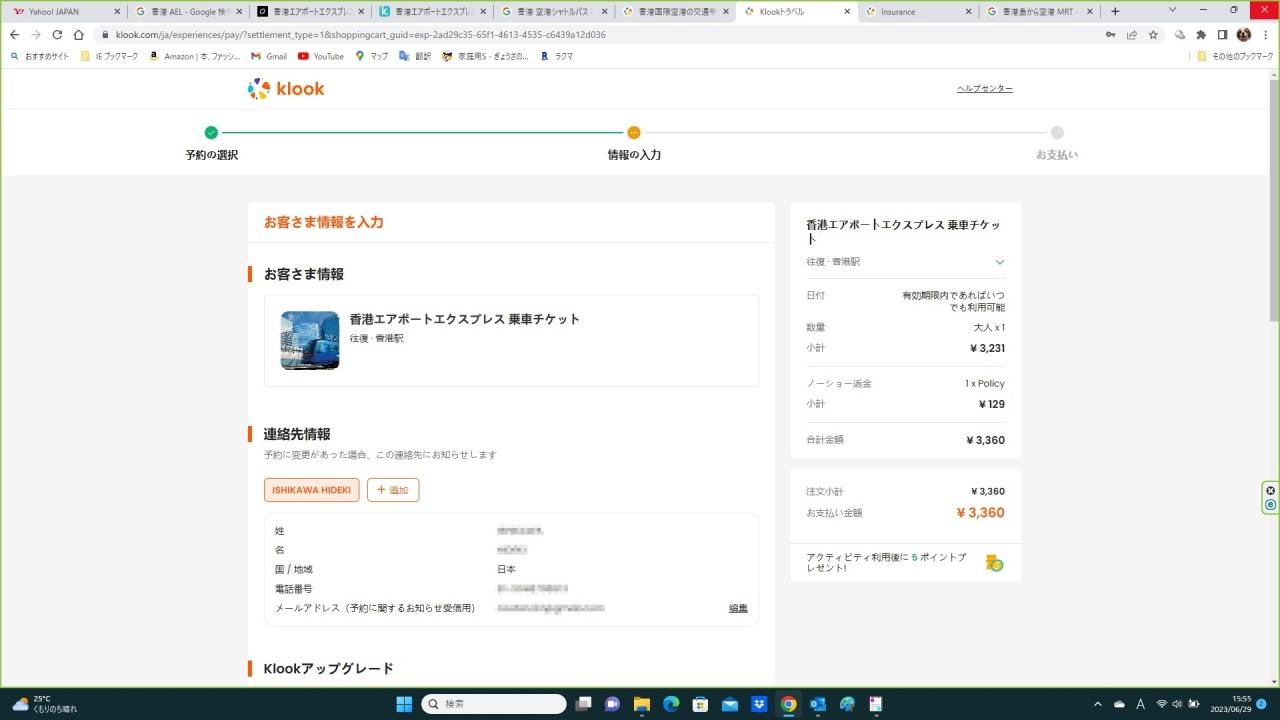Click the Airport Express ticket thumbnail
The height and width of the screenshot is (720, 1280).
point(310,340)
